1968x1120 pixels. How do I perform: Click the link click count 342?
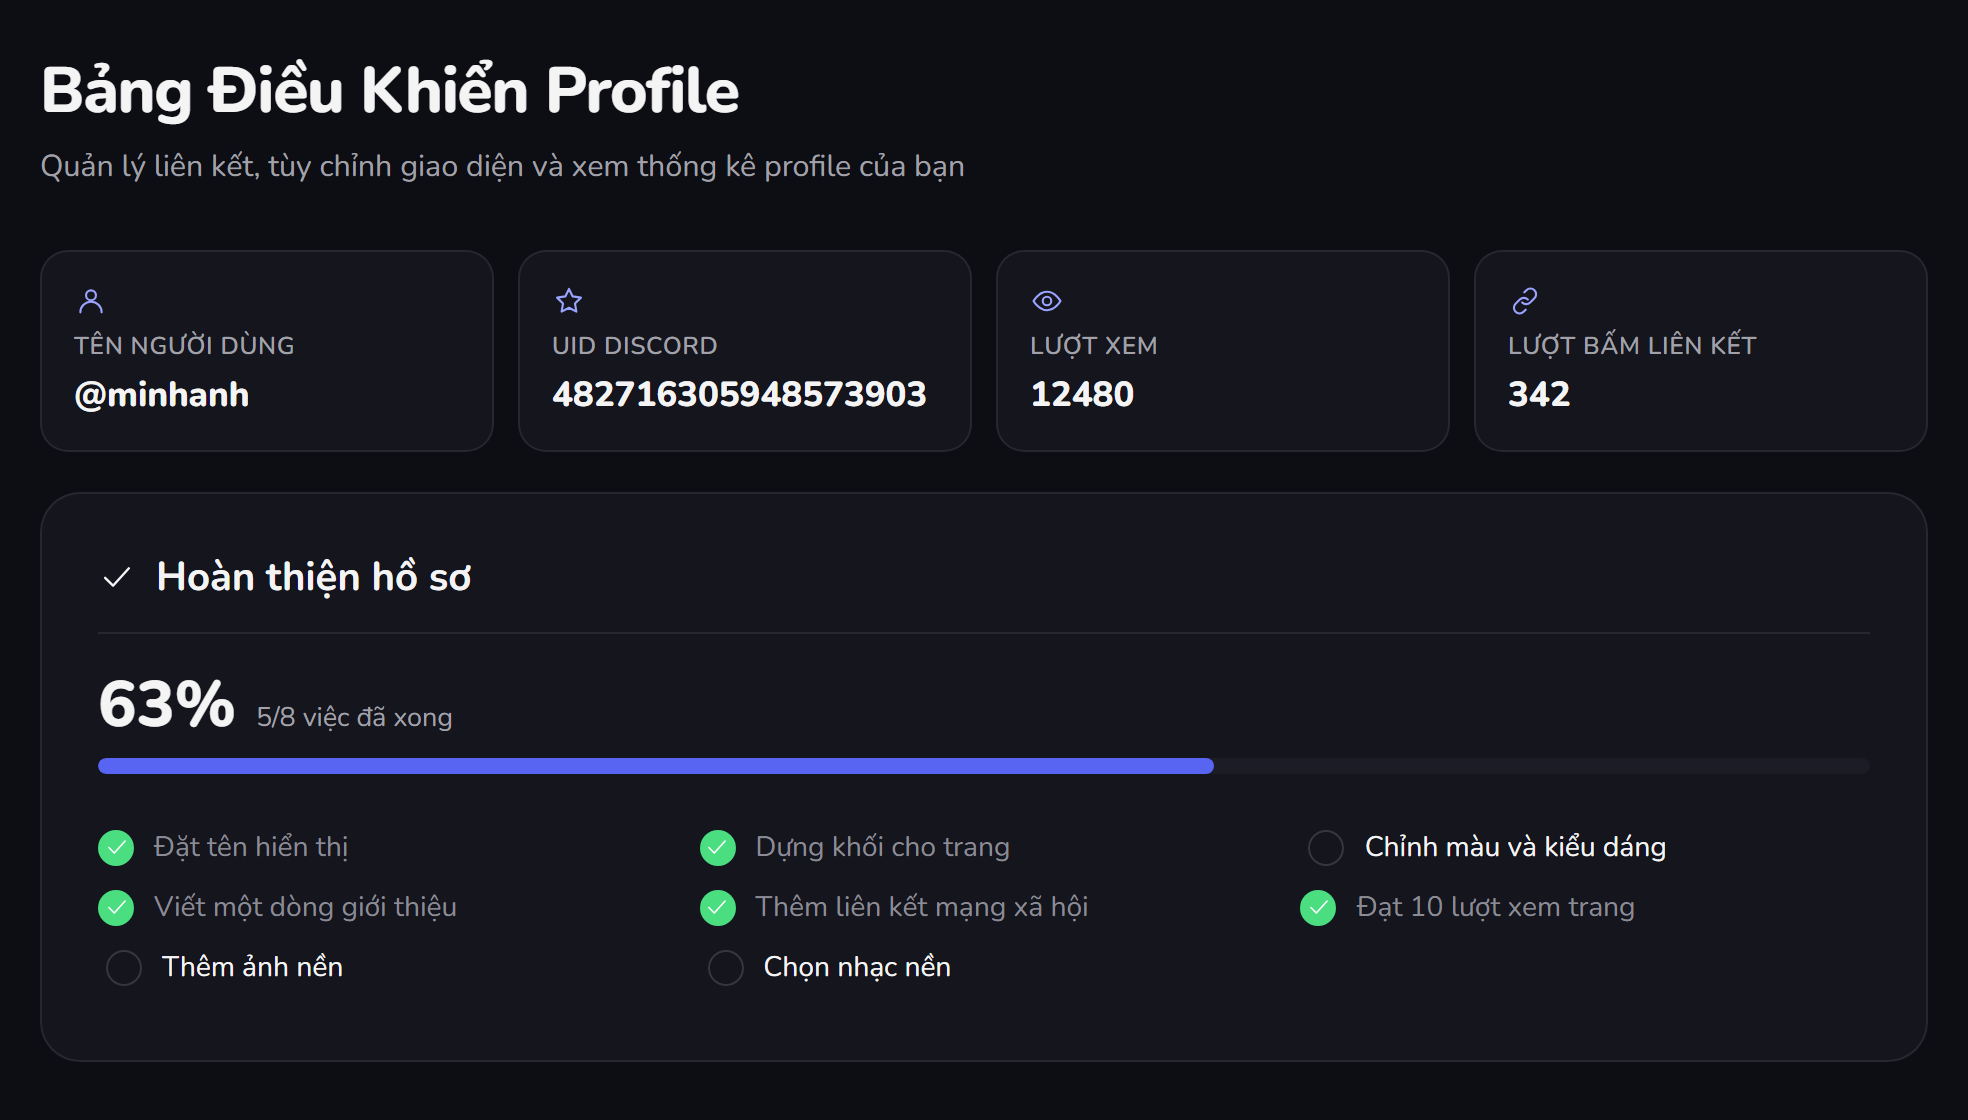point(1539,394)
